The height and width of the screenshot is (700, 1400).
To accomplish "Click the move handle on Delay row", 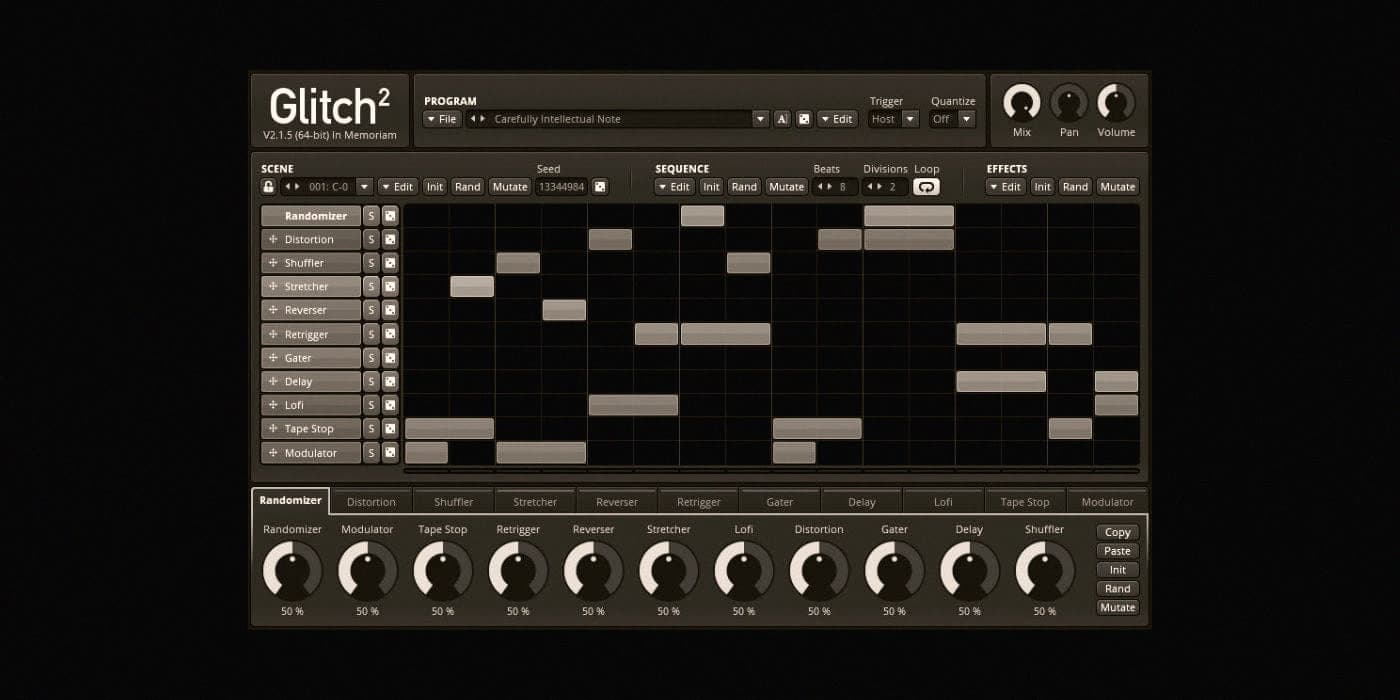I will [x=273, y=382].
